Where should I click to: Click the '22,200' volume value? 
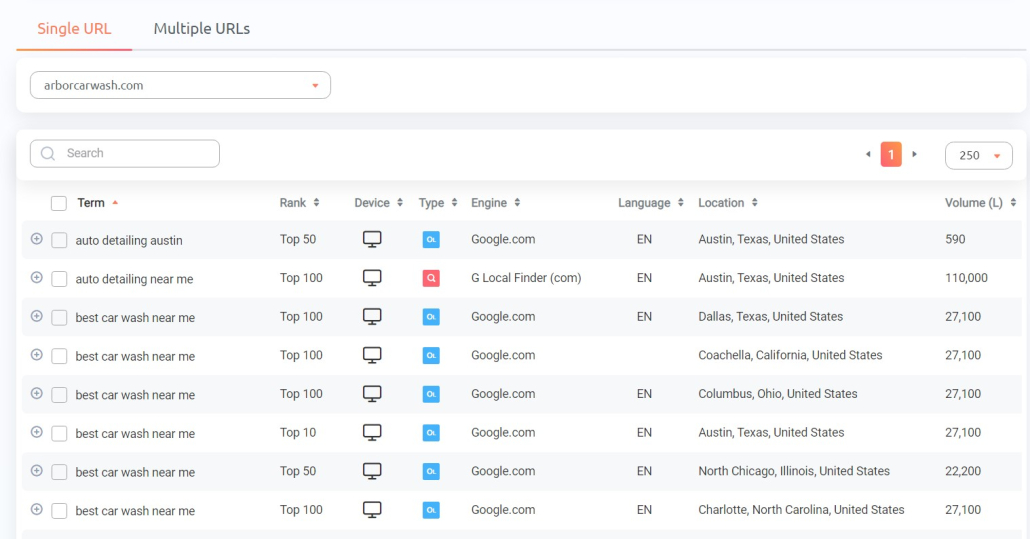(963, 471)
